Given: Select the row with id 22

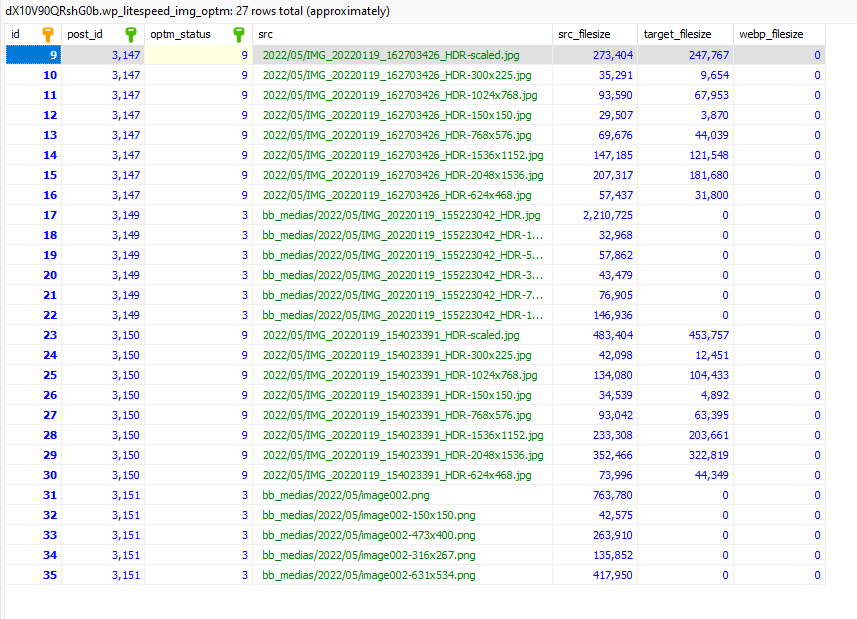Looking at the screenshot, I should (x=415, y=315).
